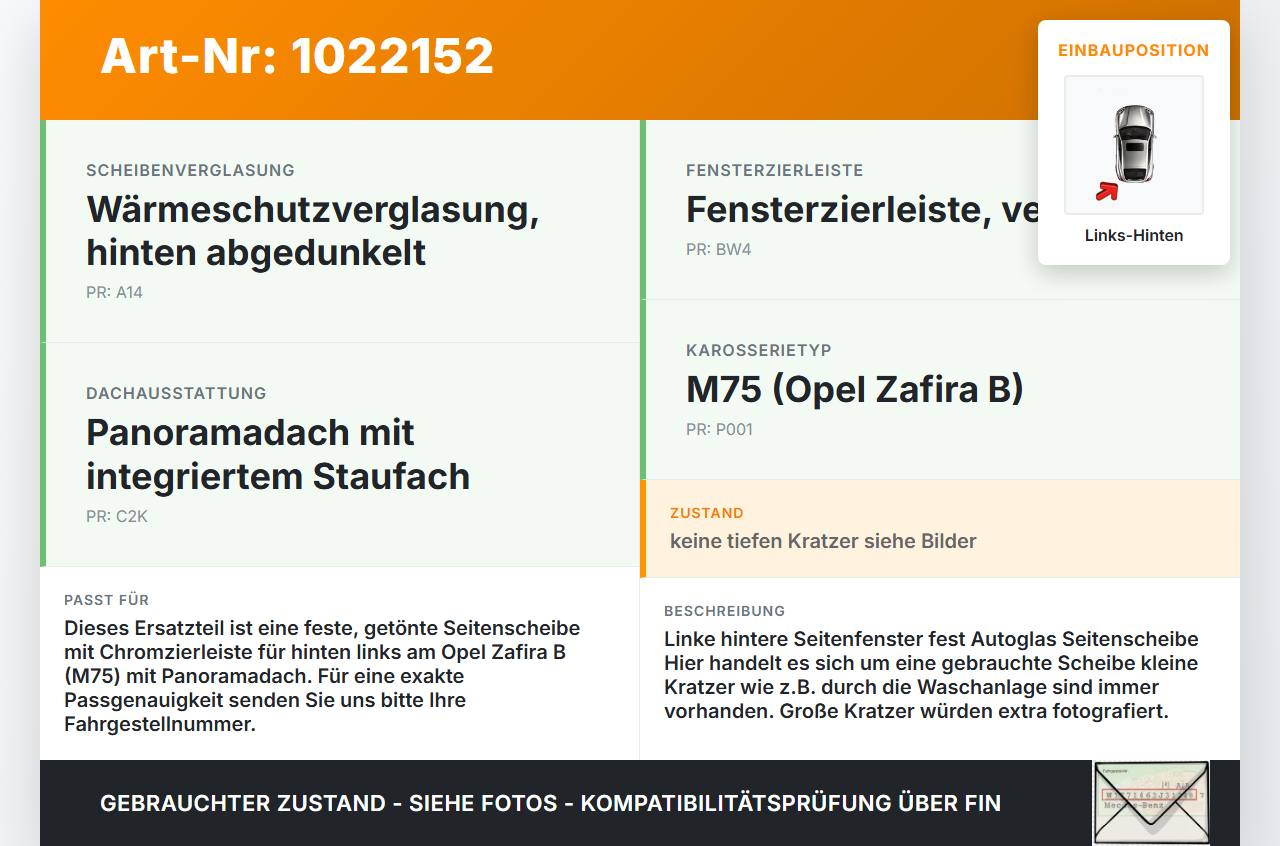
Task: Expand the KAROSSERIETYP M75 section
Action: point(854,390)
